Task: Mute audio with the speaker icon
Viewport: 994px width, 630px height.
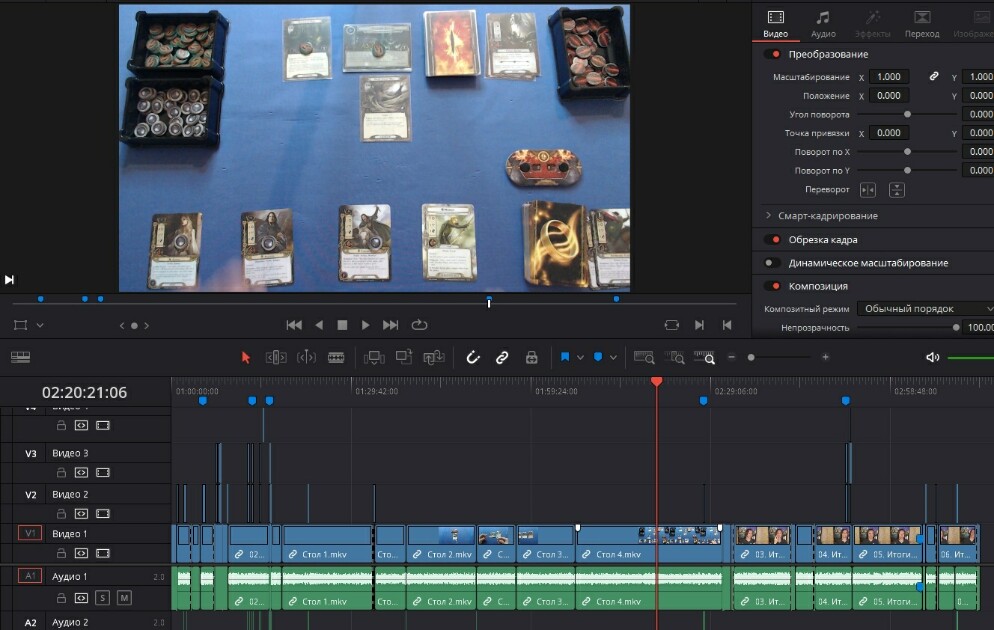Action: (933, 357)
